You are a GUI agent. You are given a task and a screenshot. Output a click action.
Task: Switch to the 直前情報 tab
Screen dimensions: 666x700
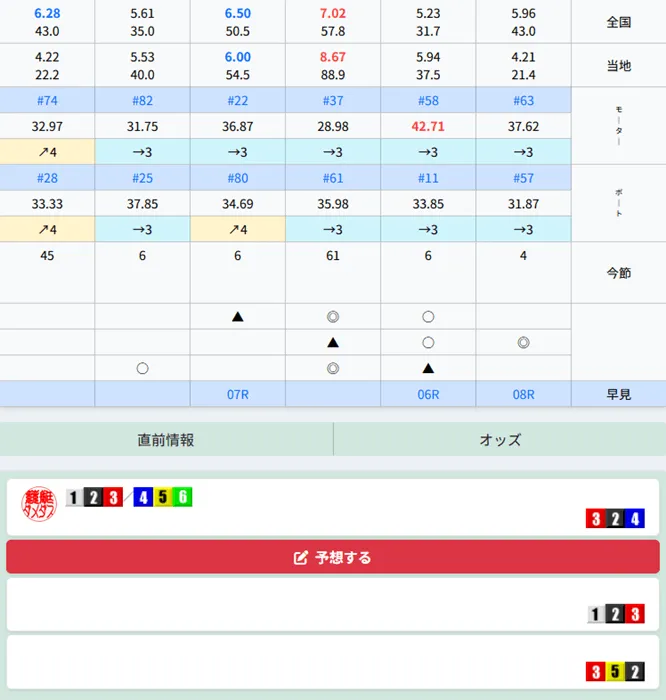click(x=166, y=439)
